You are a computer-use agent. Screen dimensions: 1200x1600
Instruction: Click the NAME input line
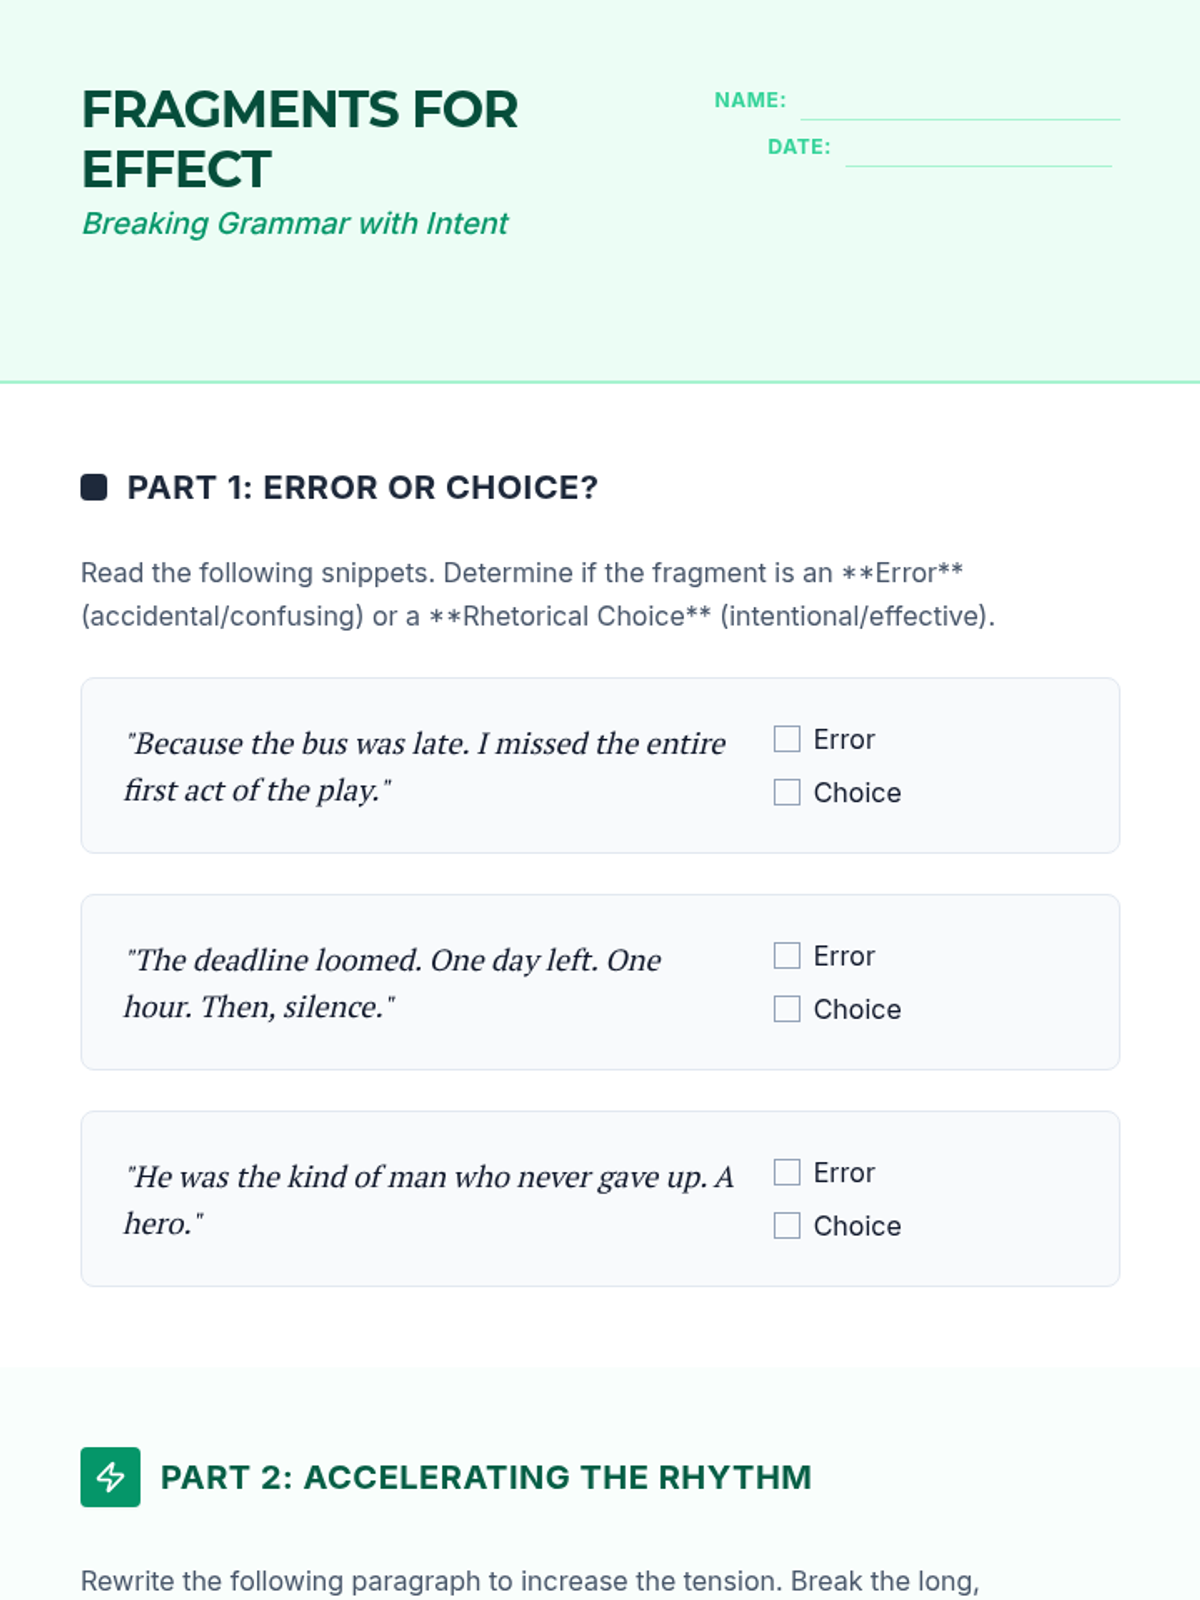coord(960,103)
